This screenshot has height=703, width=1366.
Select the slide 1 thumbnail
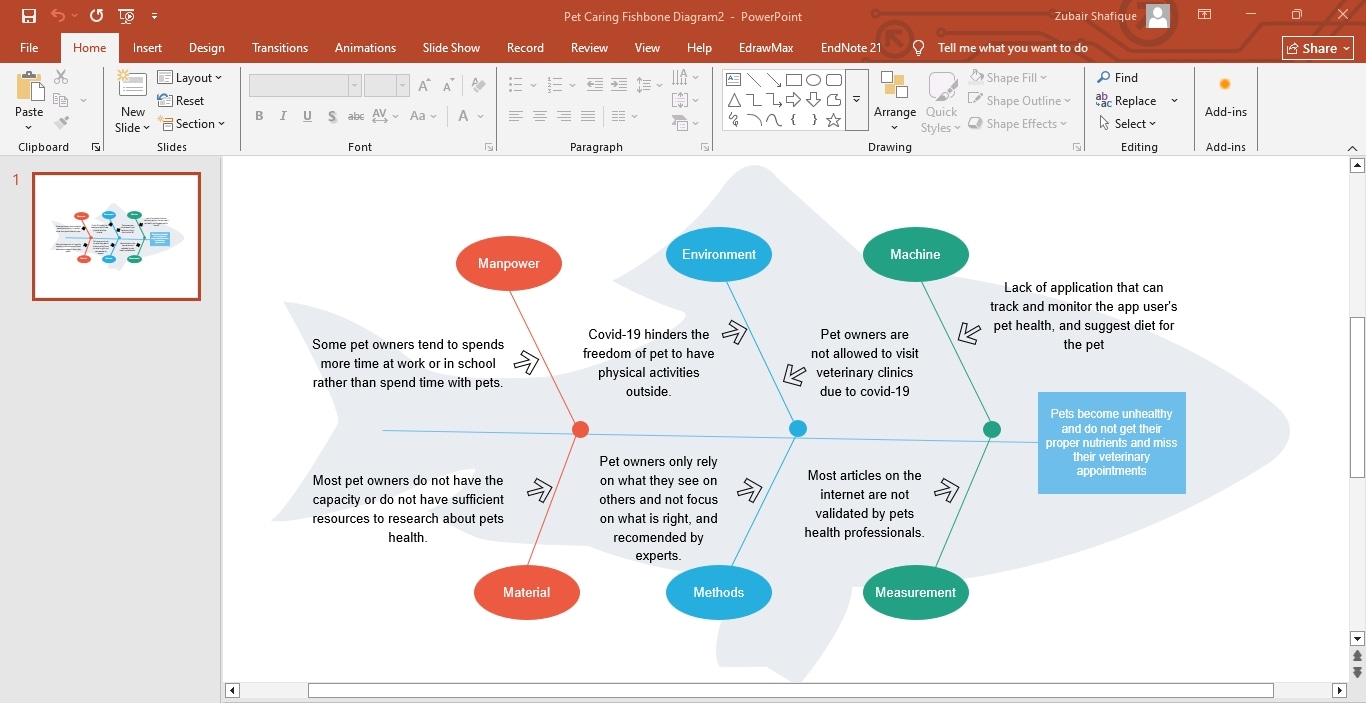(116, 237)
